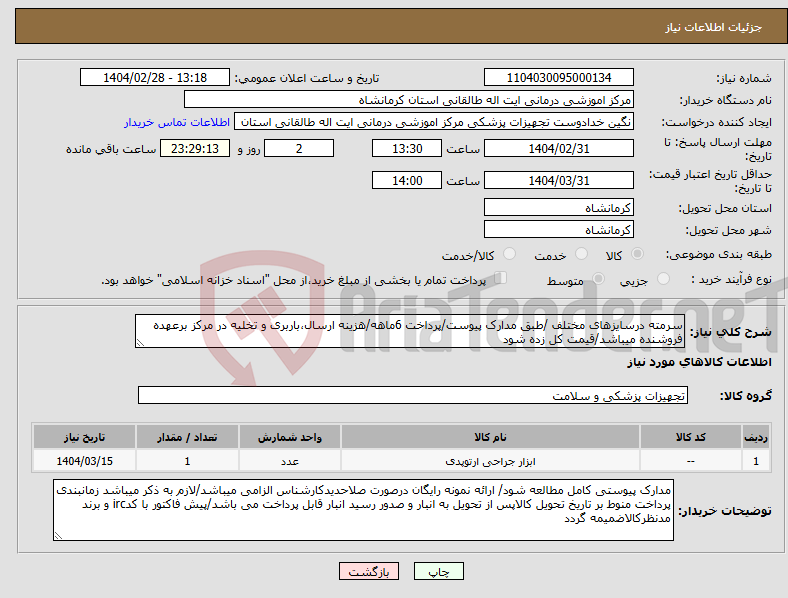
Task: Click the نام کالا column header
Action: coord(490,437)
